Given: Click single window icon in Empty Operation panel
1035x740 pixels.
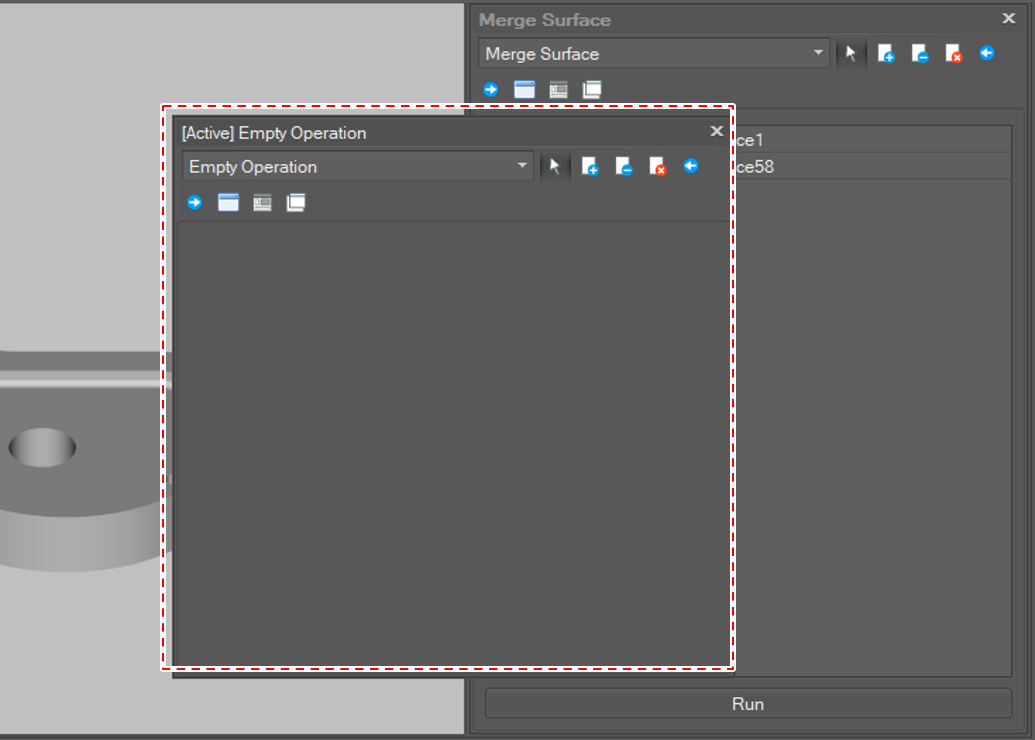Looking at the screenshot, I should 228,203.
